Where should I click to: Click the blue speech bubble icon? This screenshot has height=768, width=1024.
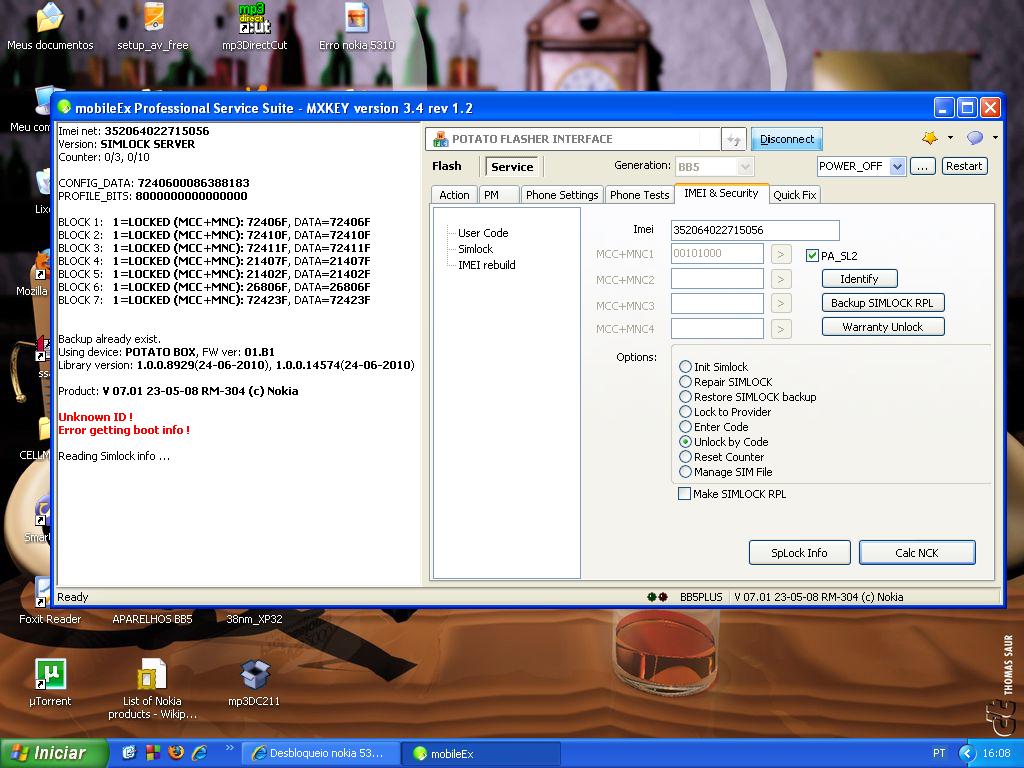coord(975,138)
